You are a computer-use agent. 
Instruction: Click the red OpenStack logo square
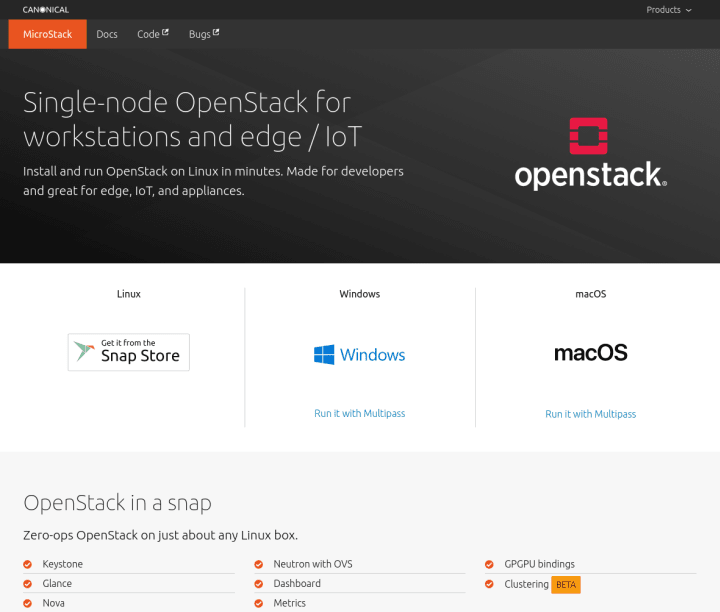pyautogui.click(x=588, y=136)
